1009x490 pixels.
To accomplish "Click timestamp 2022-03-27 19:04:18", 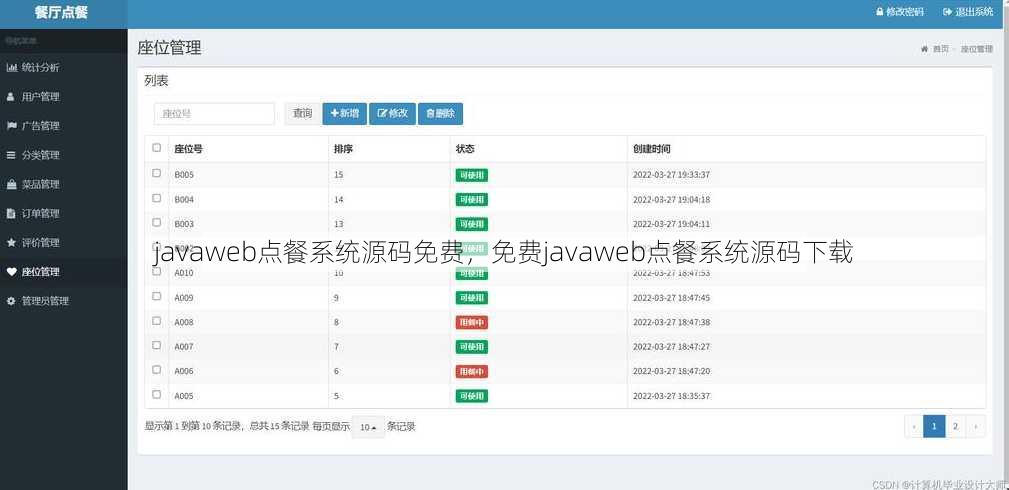I will 671,200.
